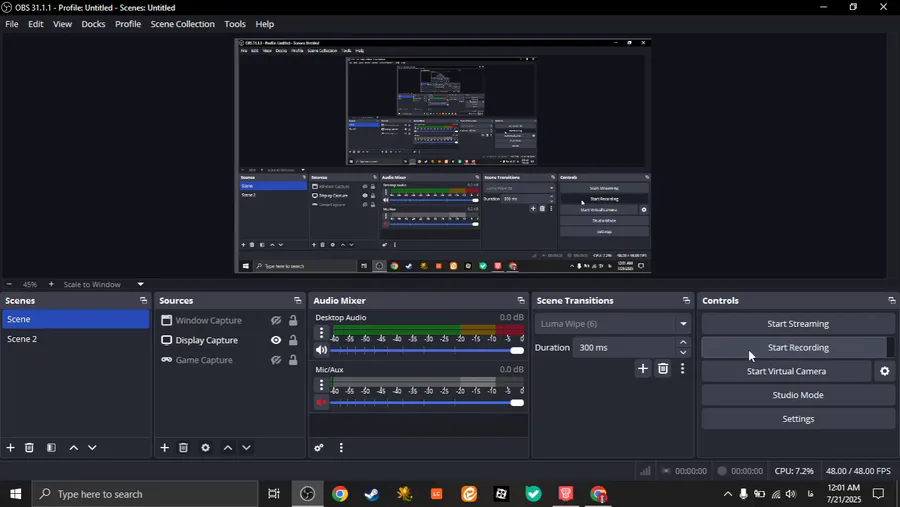Open scene filters icon in Scenes dock
This screenshot has width=900, height=507.
pyautogui.click(x=51, y=447)
